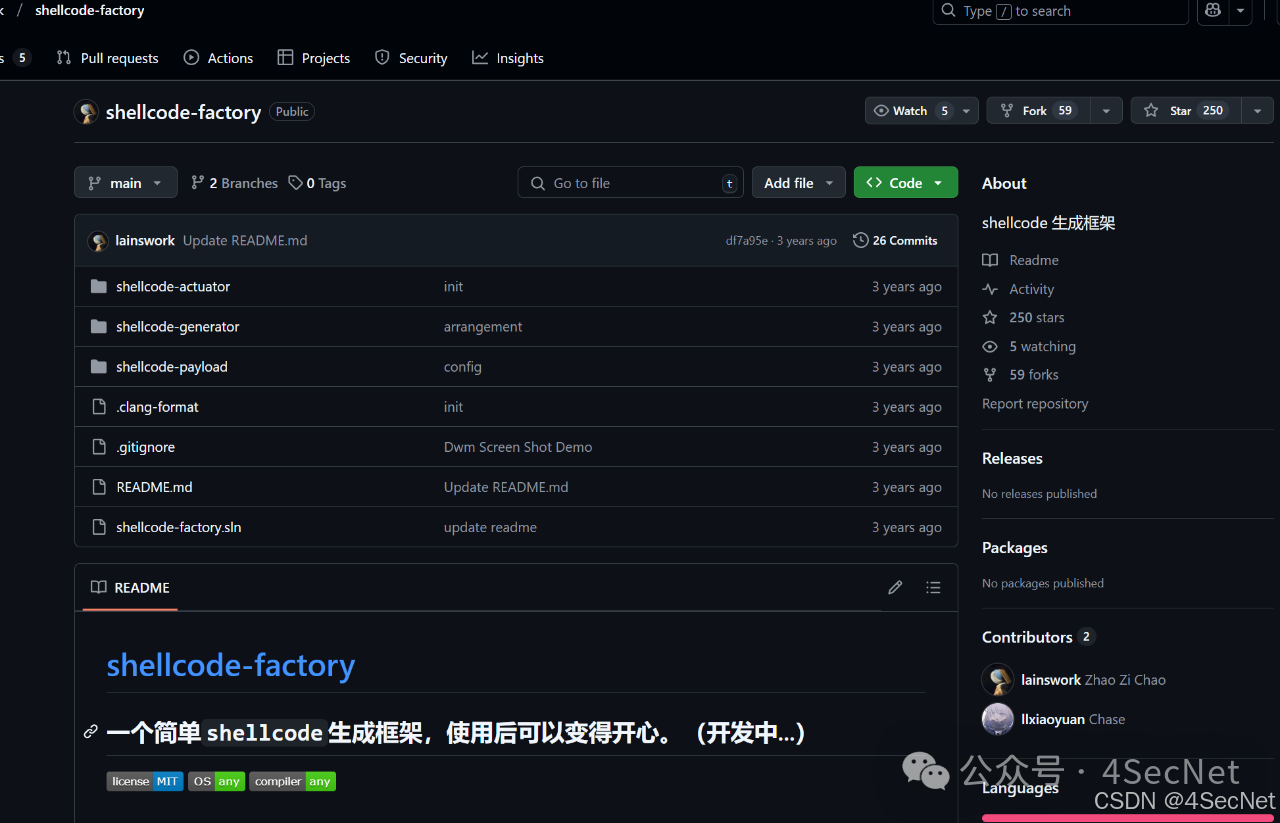
Task: View the 26 Commits history
Action: 895,241
